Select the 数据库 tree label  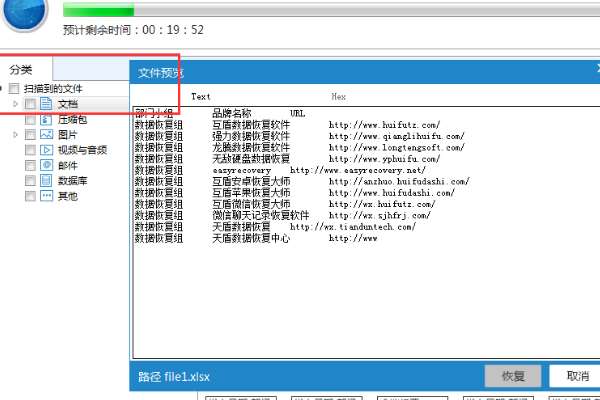tap(73, 181)
